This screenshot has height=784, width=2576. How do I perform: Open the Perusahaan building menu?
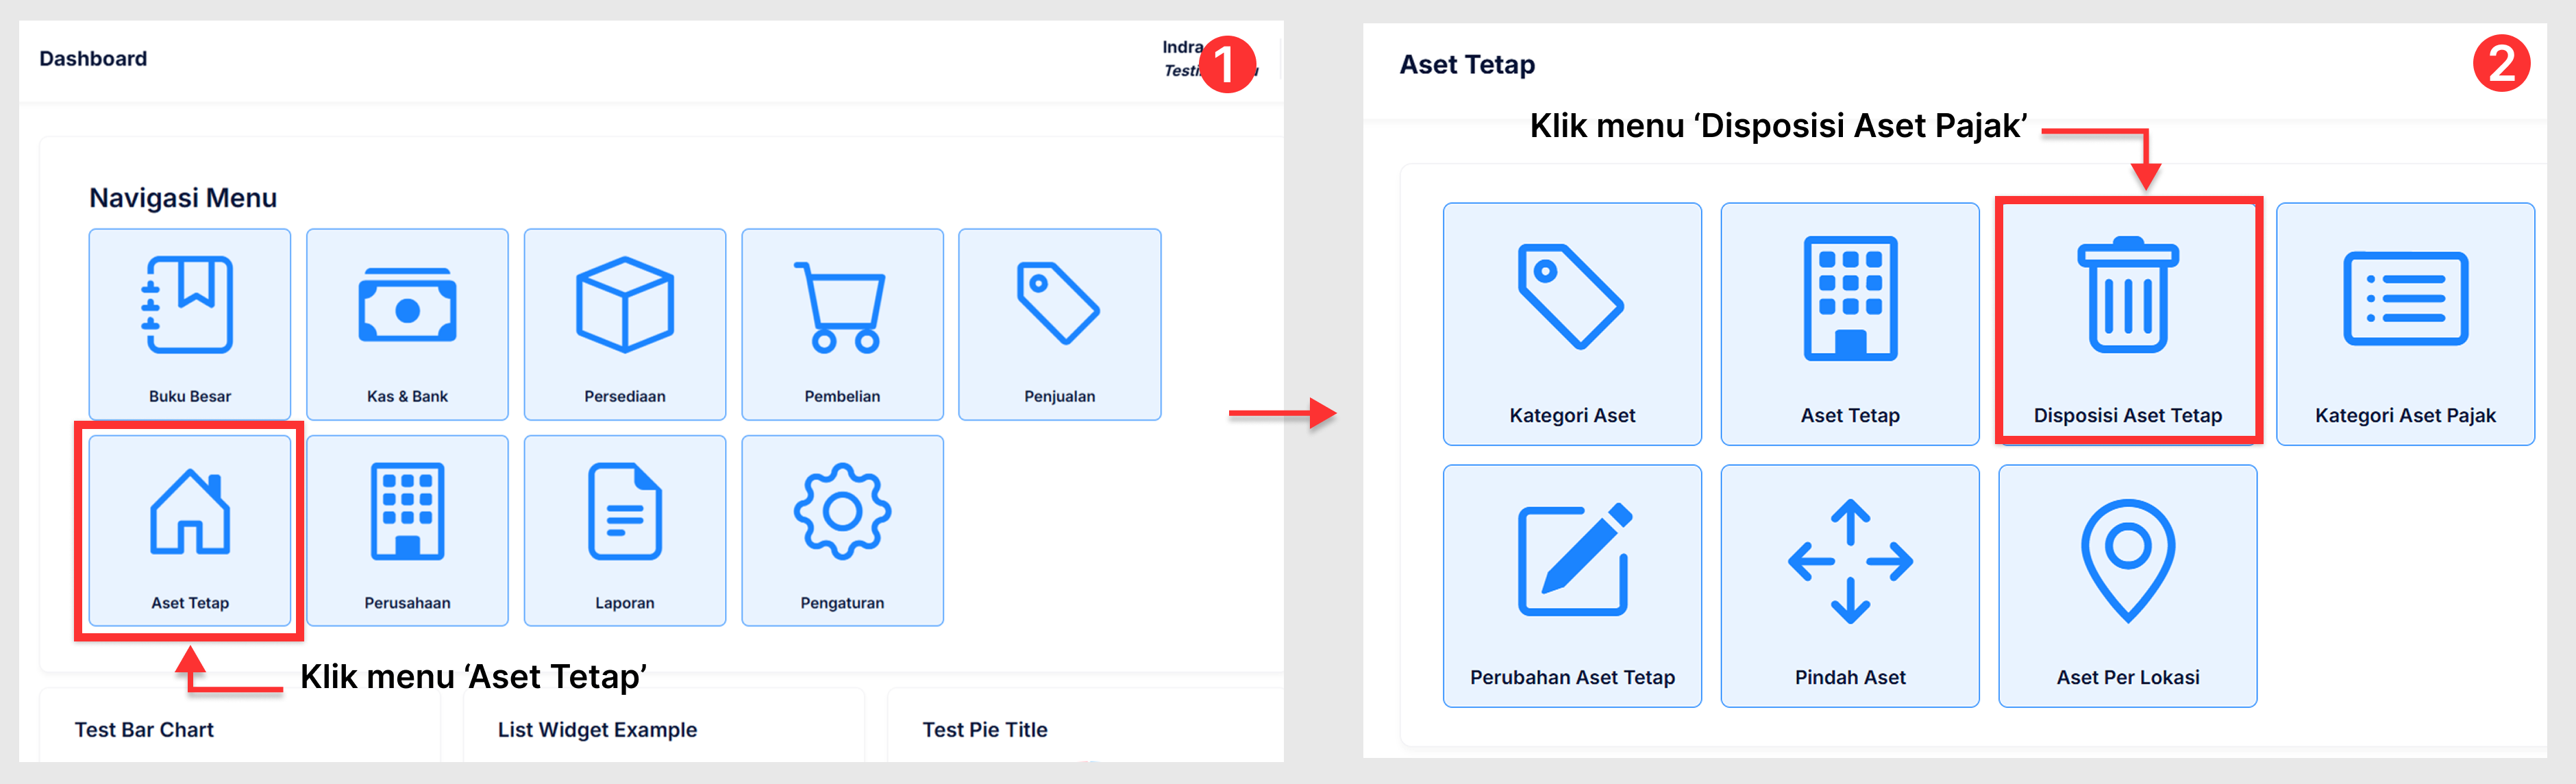point(407,530)
